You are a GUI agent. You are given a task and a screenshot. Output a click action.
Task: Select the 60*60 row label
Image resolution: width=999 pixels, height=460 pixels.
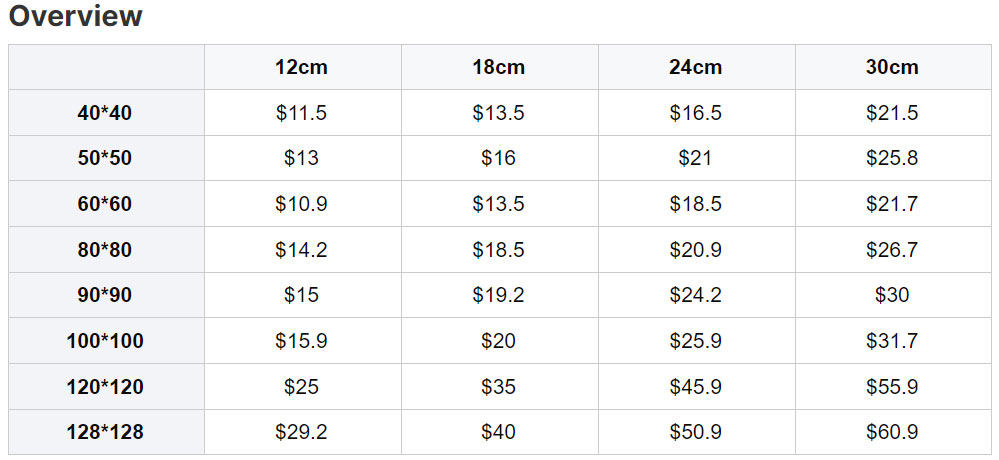click(106, 204)
